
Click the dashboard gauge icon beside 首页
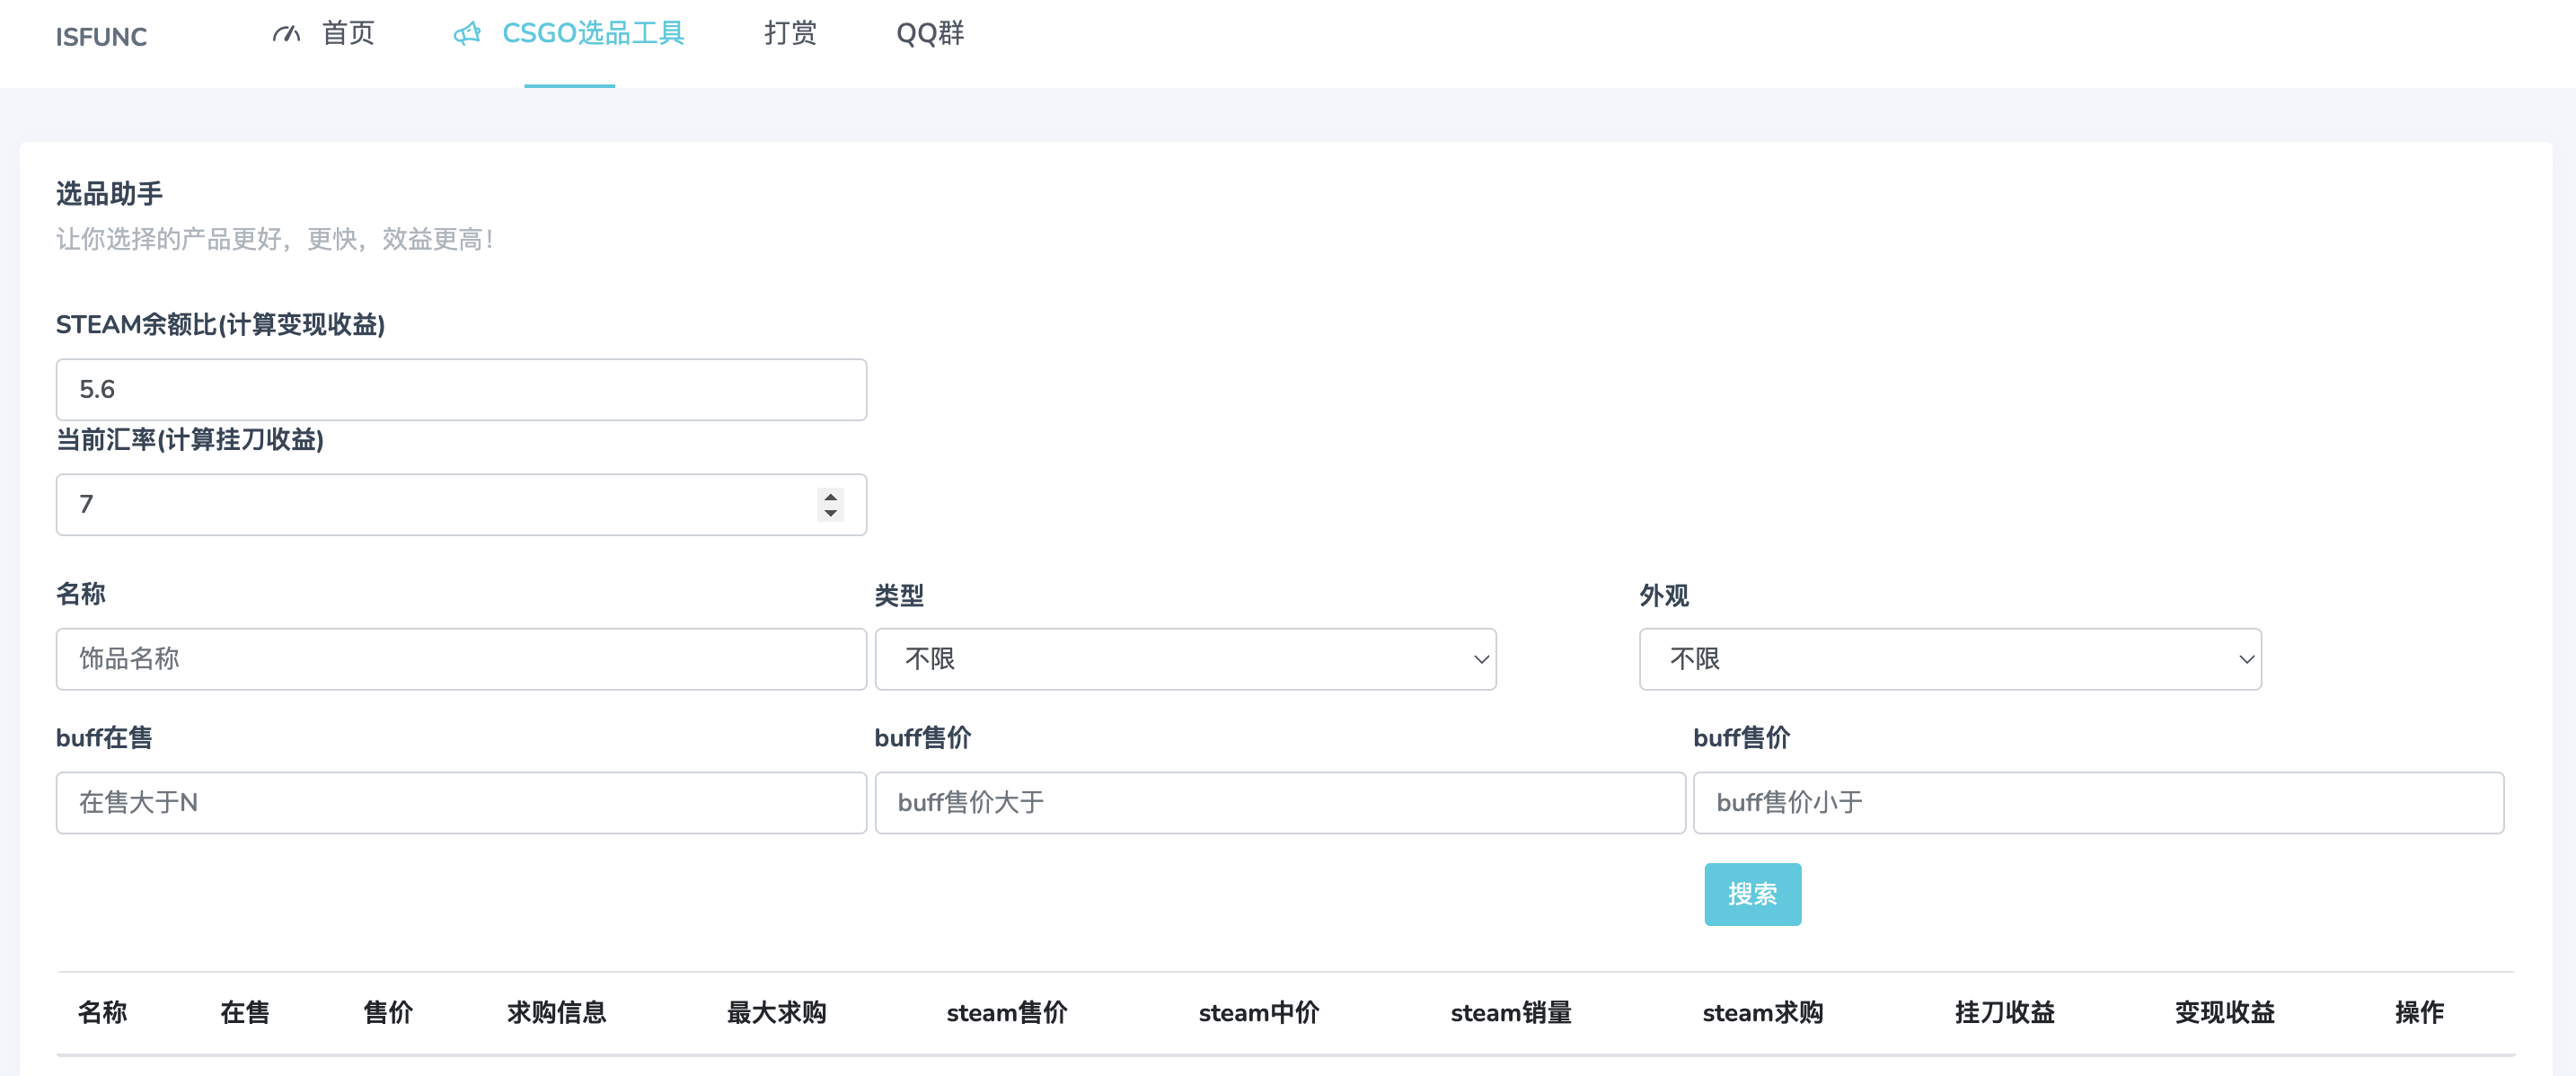point(286,34)
